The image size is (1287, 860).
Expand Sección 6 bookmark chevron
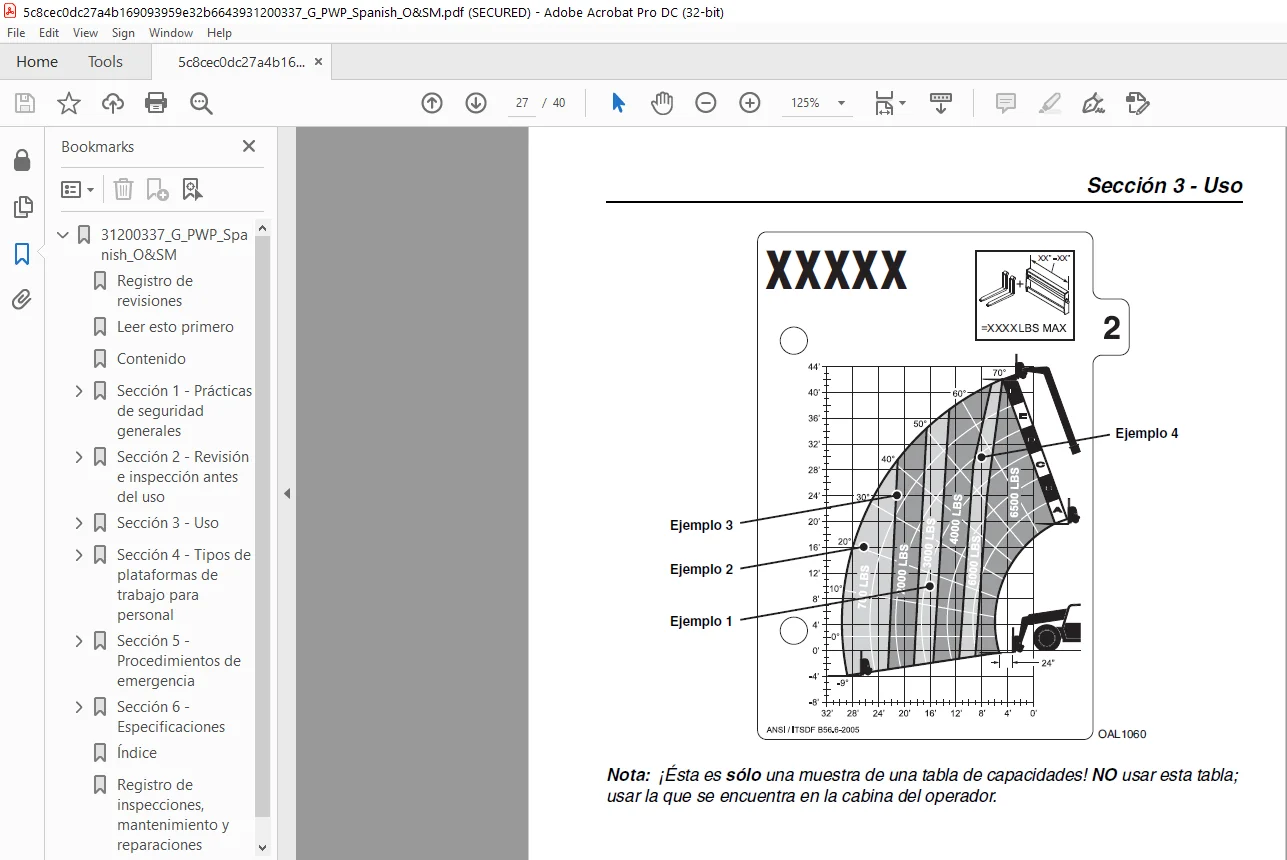(x=79, y=707)
